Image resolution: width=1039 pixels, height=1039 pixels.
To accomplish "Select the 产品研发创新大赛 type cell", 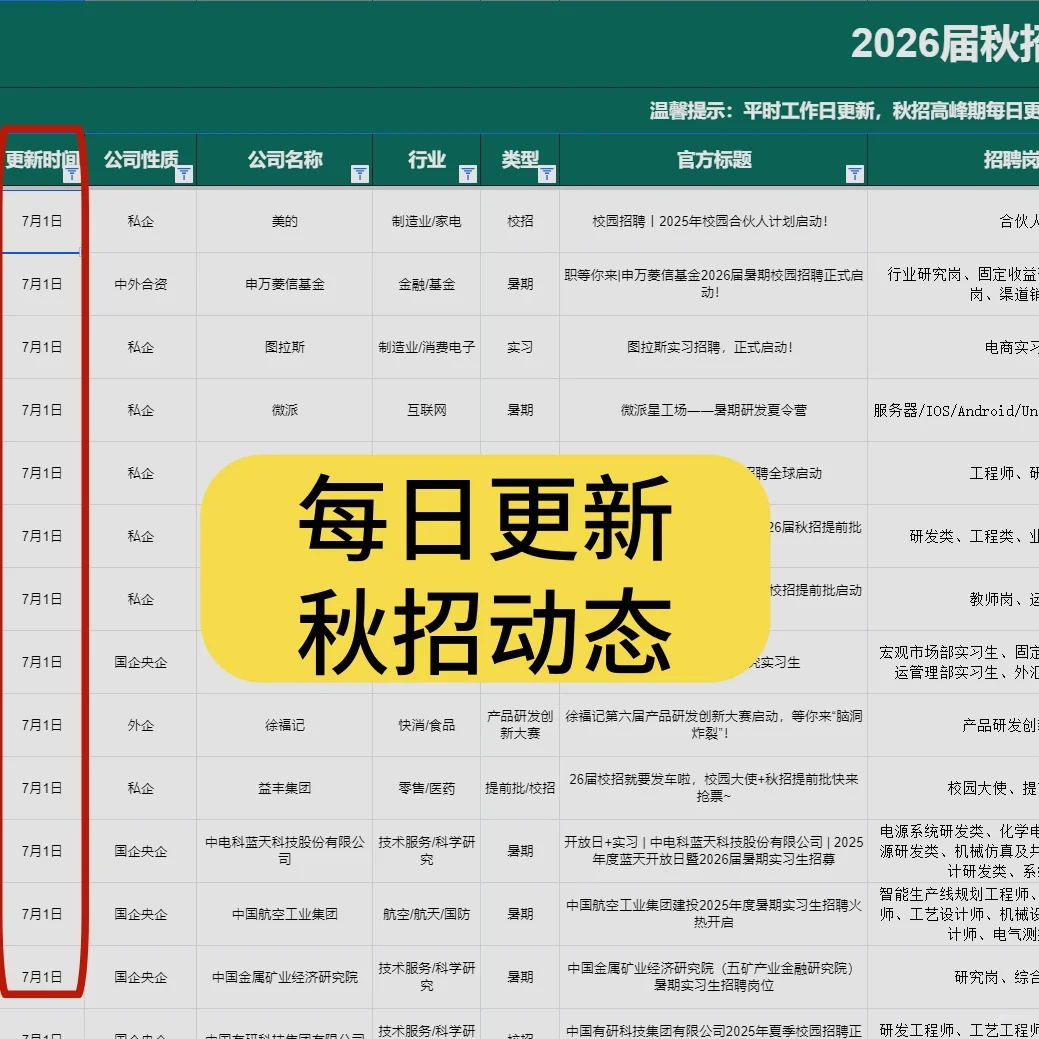I will click(x=520, y=725).
